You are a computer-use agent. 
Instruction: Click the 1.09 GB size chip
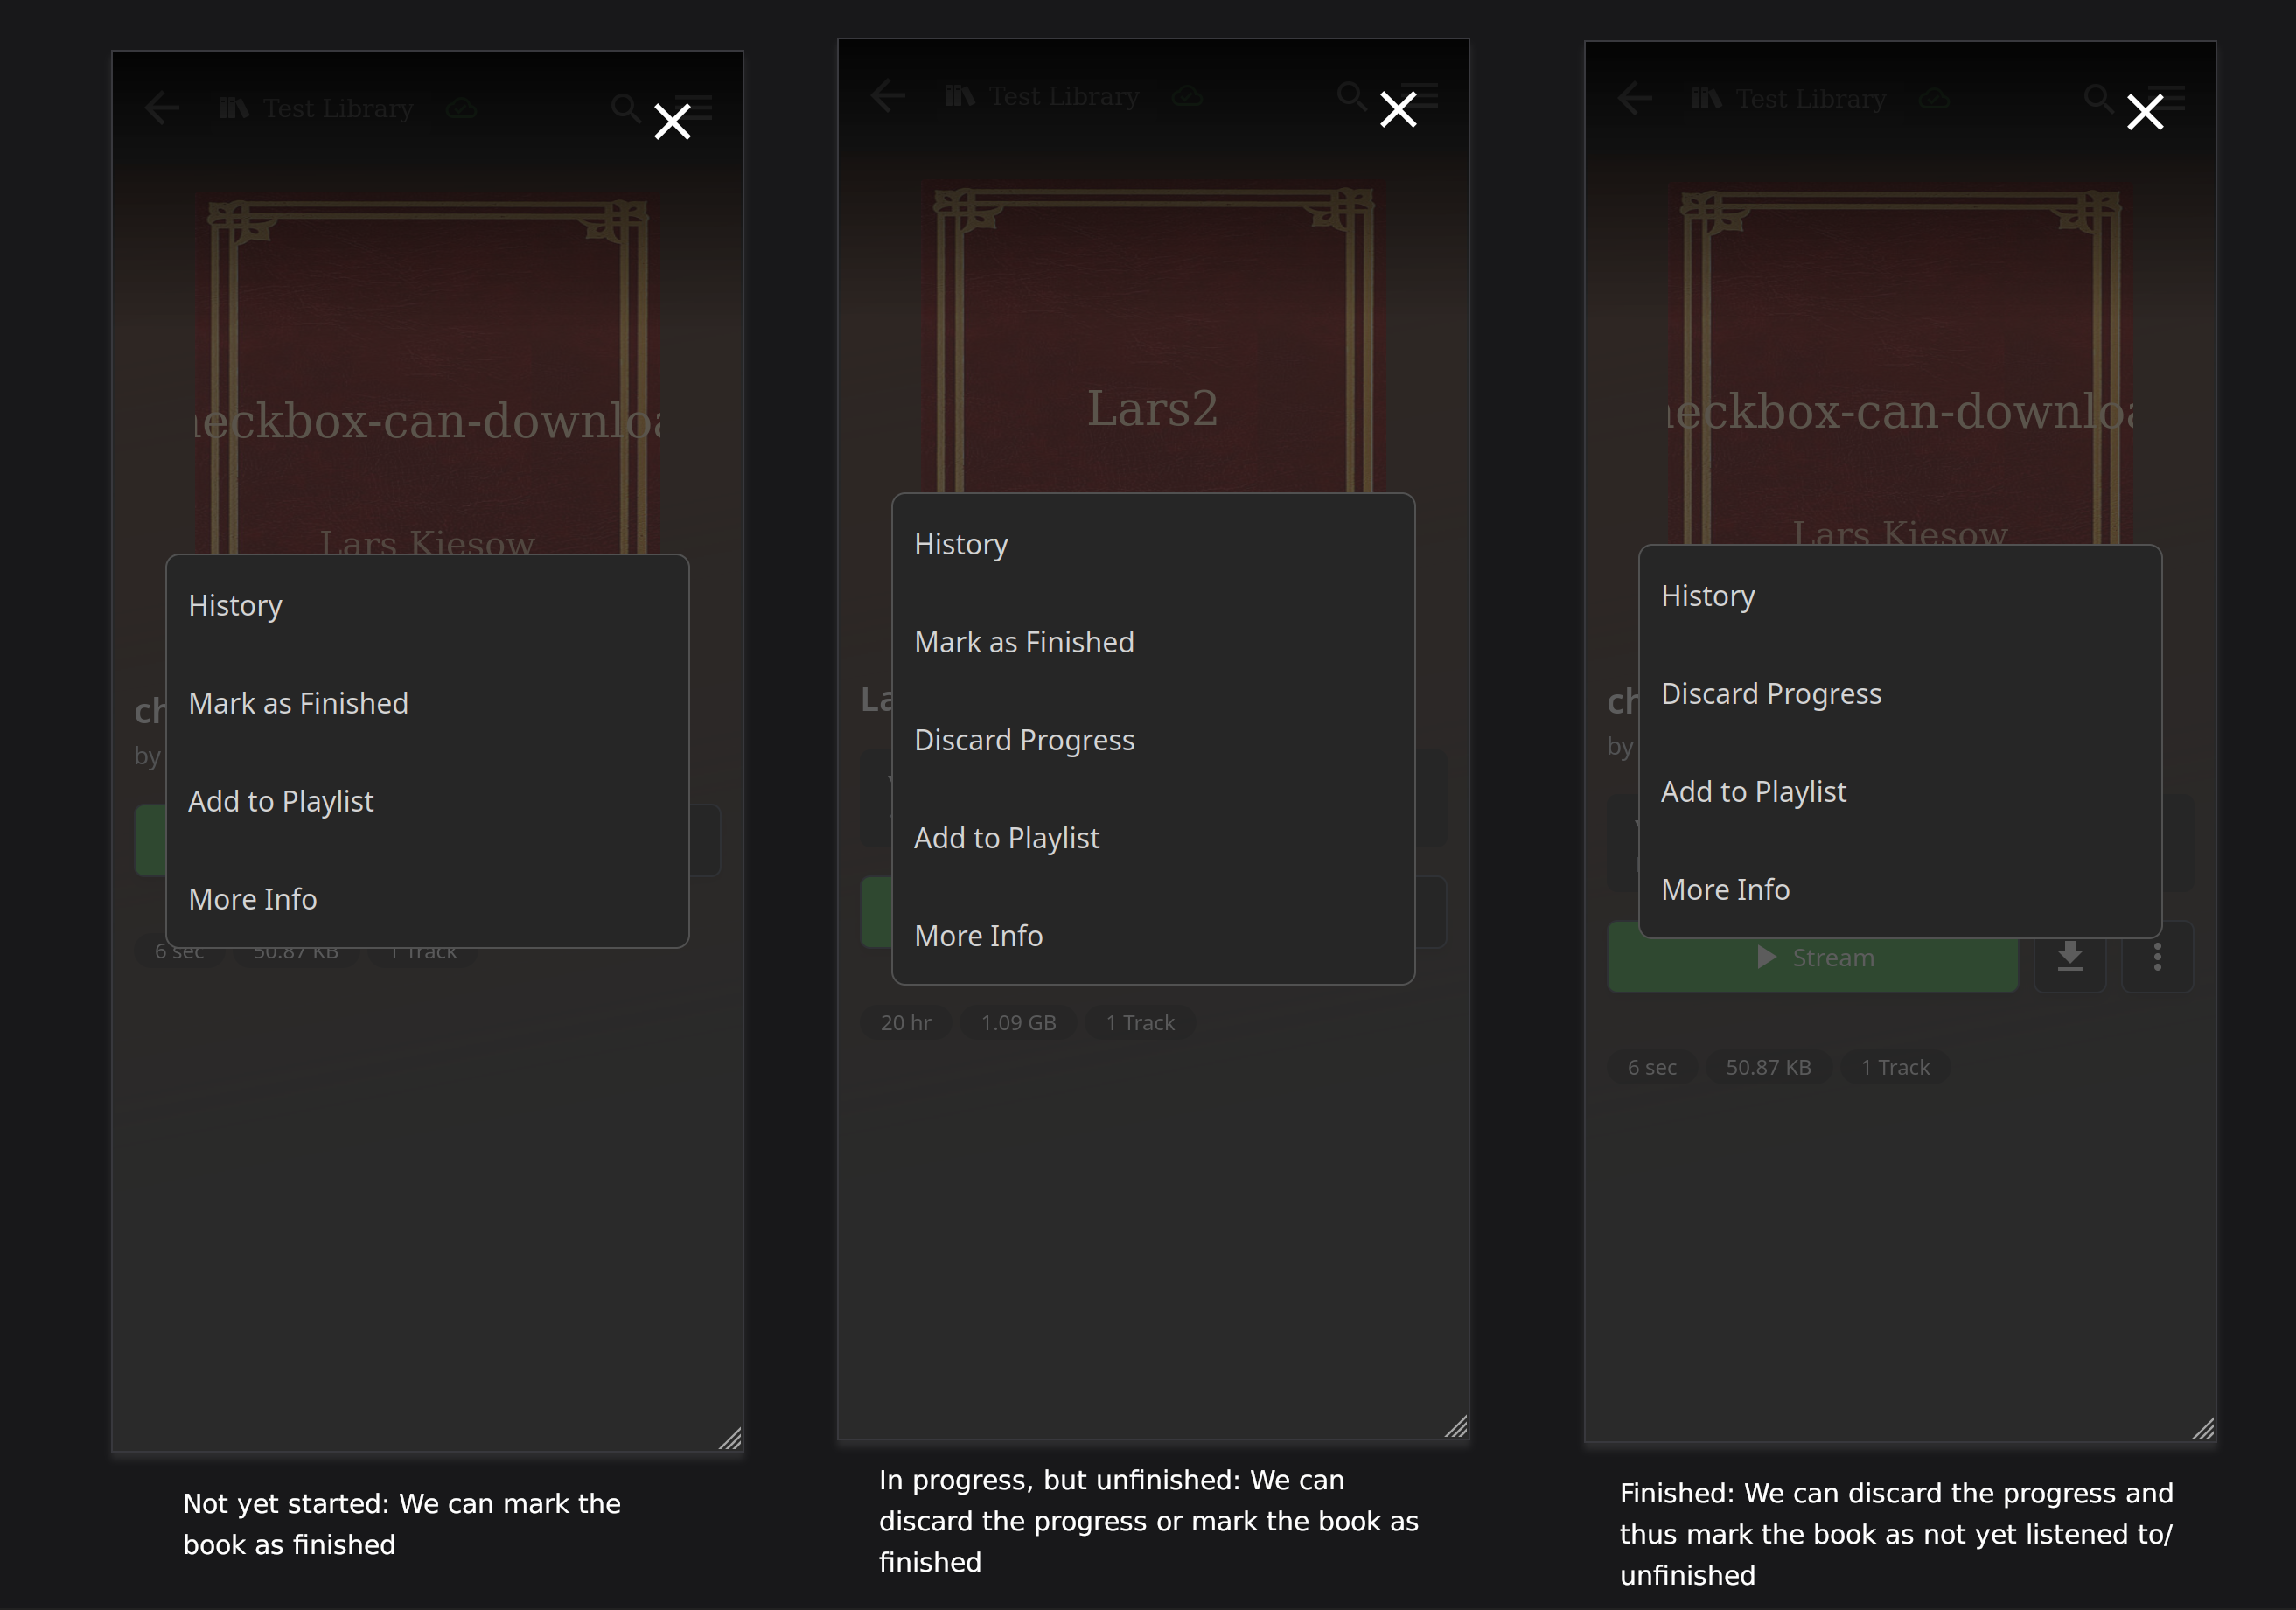click(1018, 1023)
